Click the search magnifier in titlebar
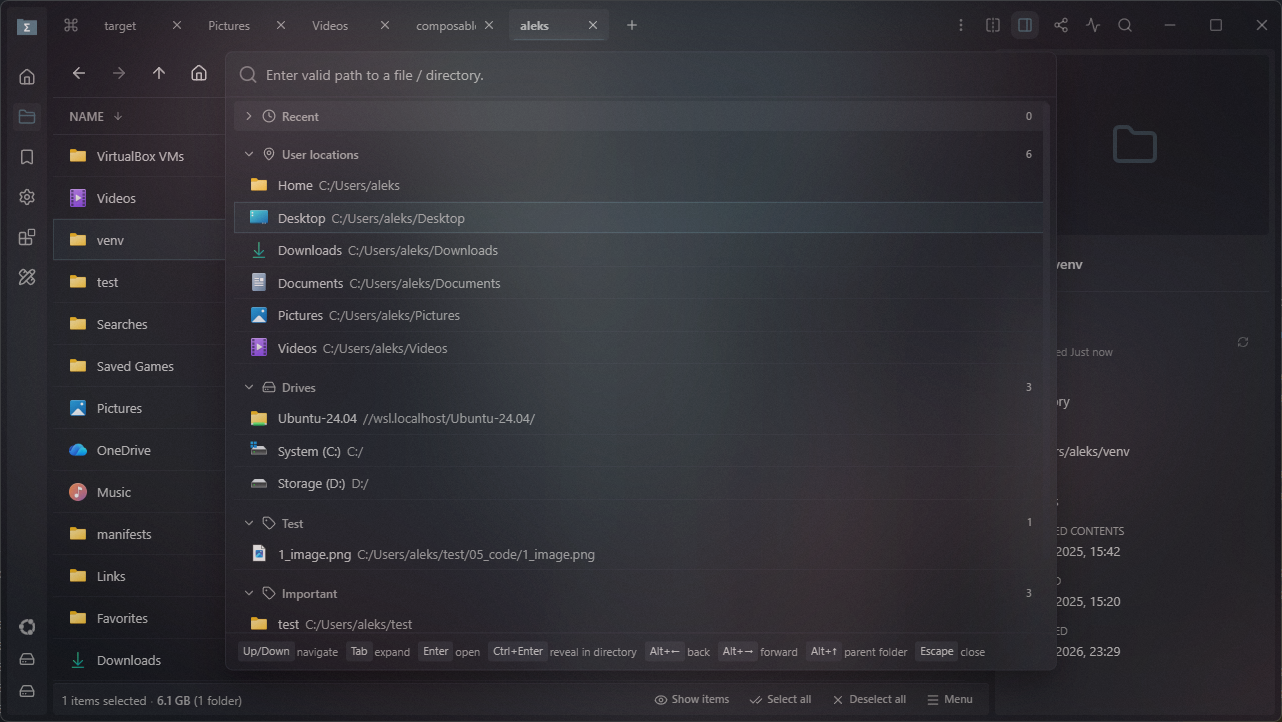This screenshot has height=722, width=1282. click(1125, 25)
